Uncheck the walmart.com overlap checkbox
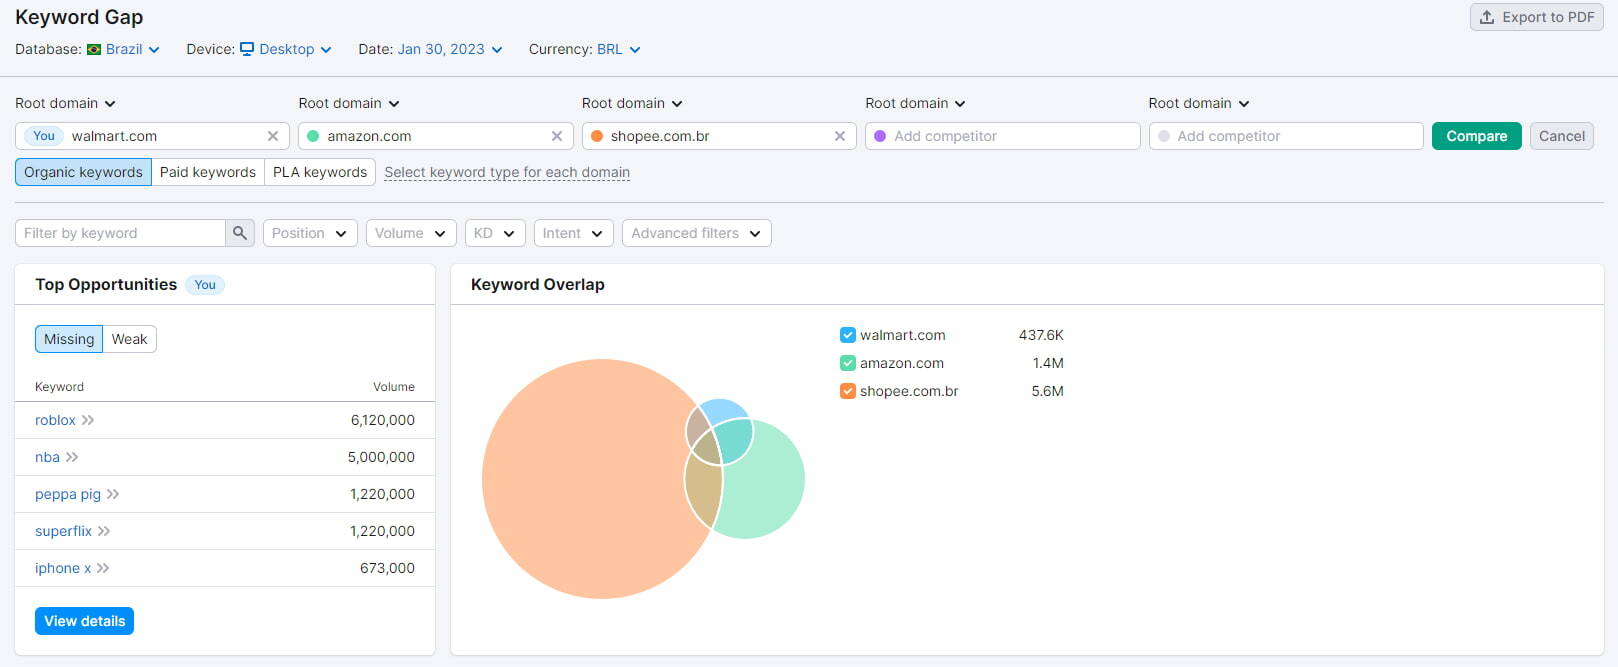 click(848, 335)
